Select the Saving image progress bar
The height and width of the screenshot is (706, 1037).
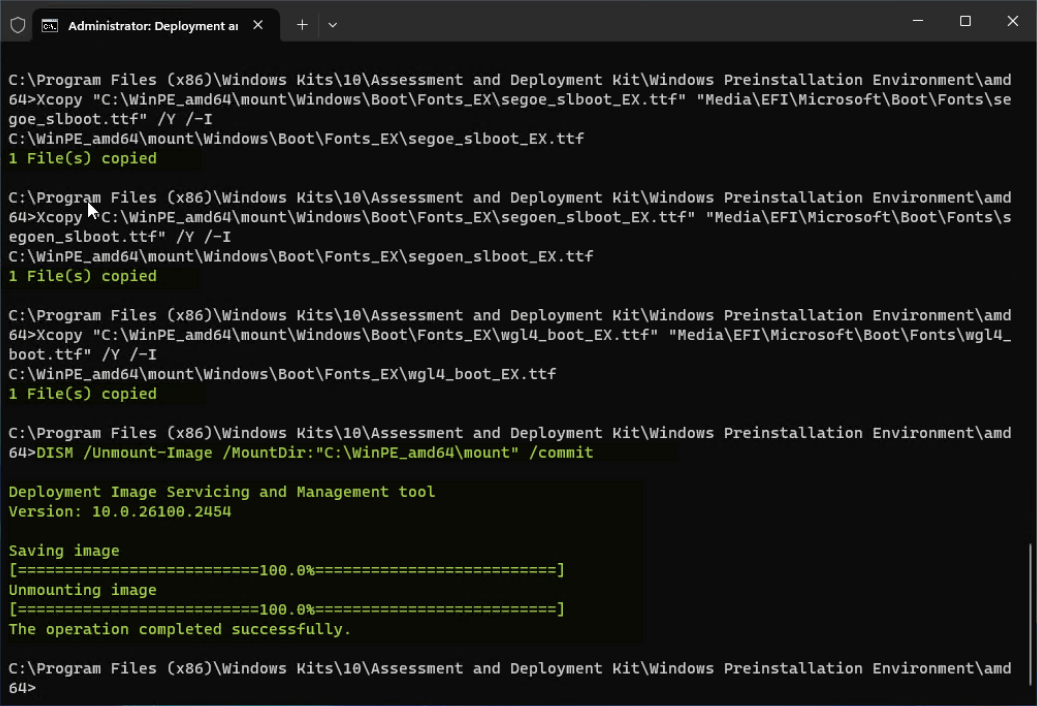tap(286, 570)
